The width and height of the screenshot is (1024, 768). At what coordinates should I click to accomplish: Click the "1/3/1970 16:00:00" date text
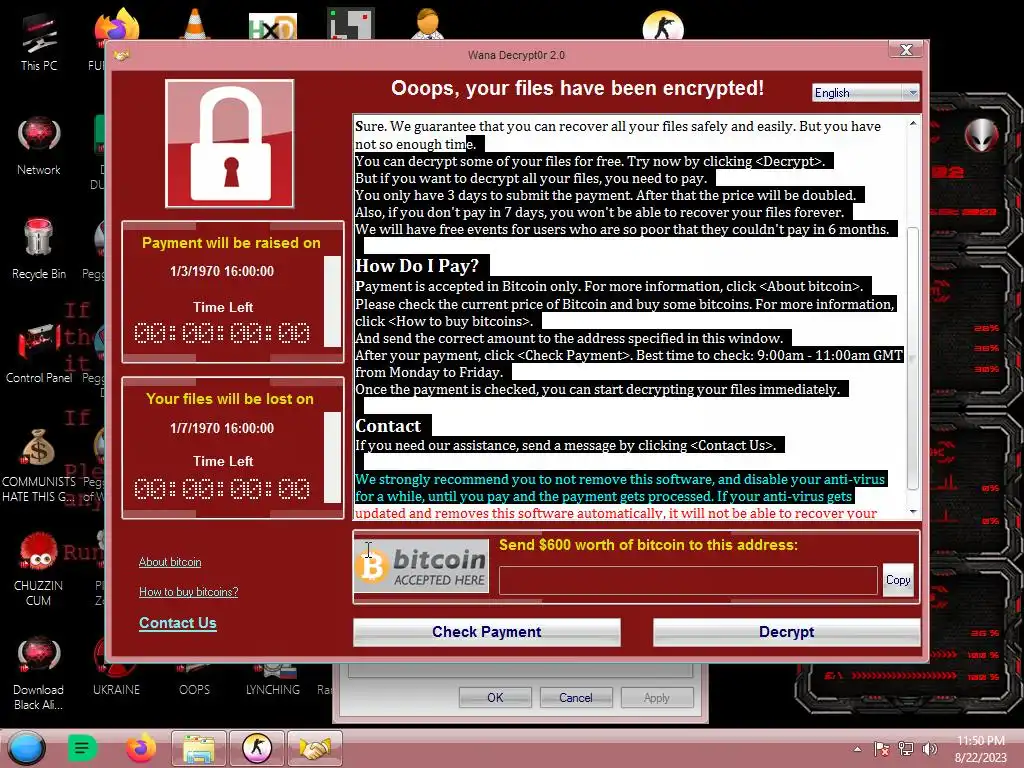click(x=222, y=271)
